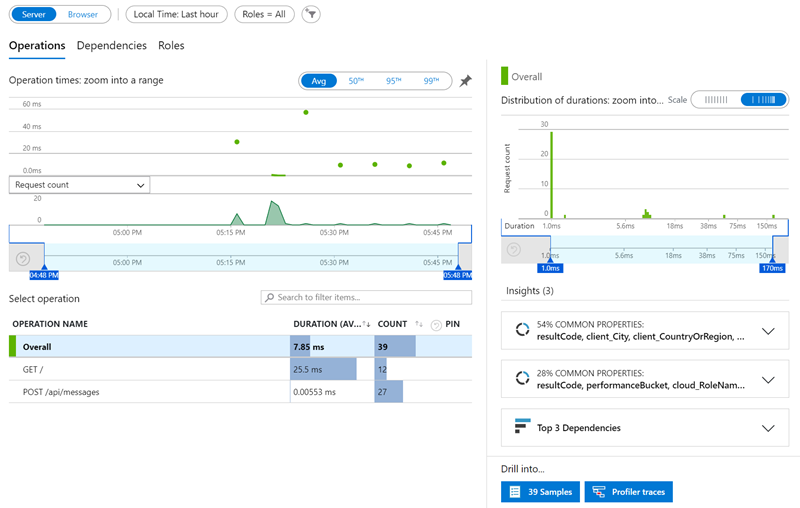Expand the 54% common properties insight

pos(768,331)
